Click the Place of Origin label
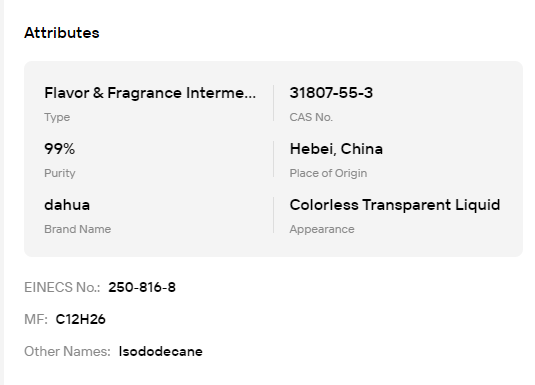535x385 pixels. (328, 173)
